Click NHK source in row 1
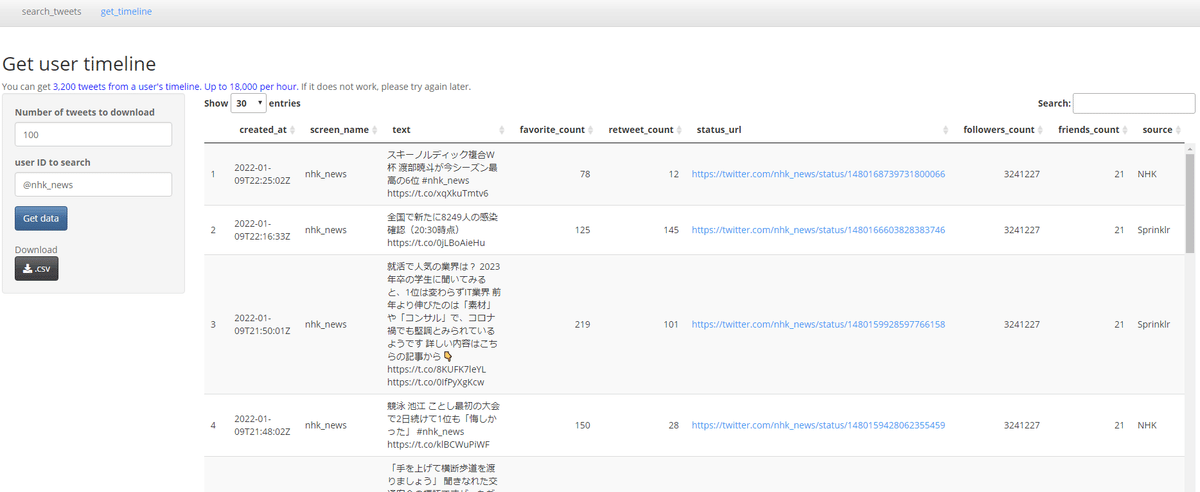 point(1147,174)
